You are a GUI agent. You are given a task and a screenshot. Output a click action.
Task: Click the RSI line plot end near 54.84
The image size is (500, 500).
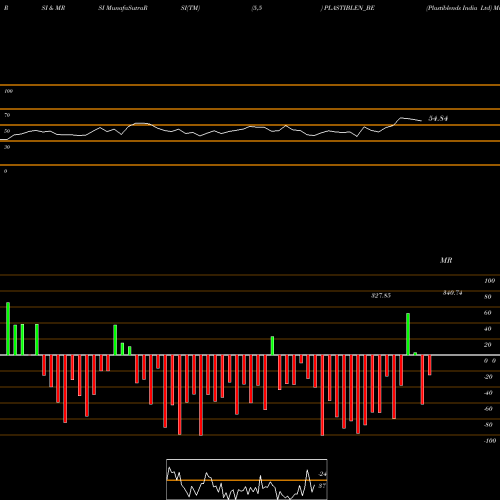(421, 120)
